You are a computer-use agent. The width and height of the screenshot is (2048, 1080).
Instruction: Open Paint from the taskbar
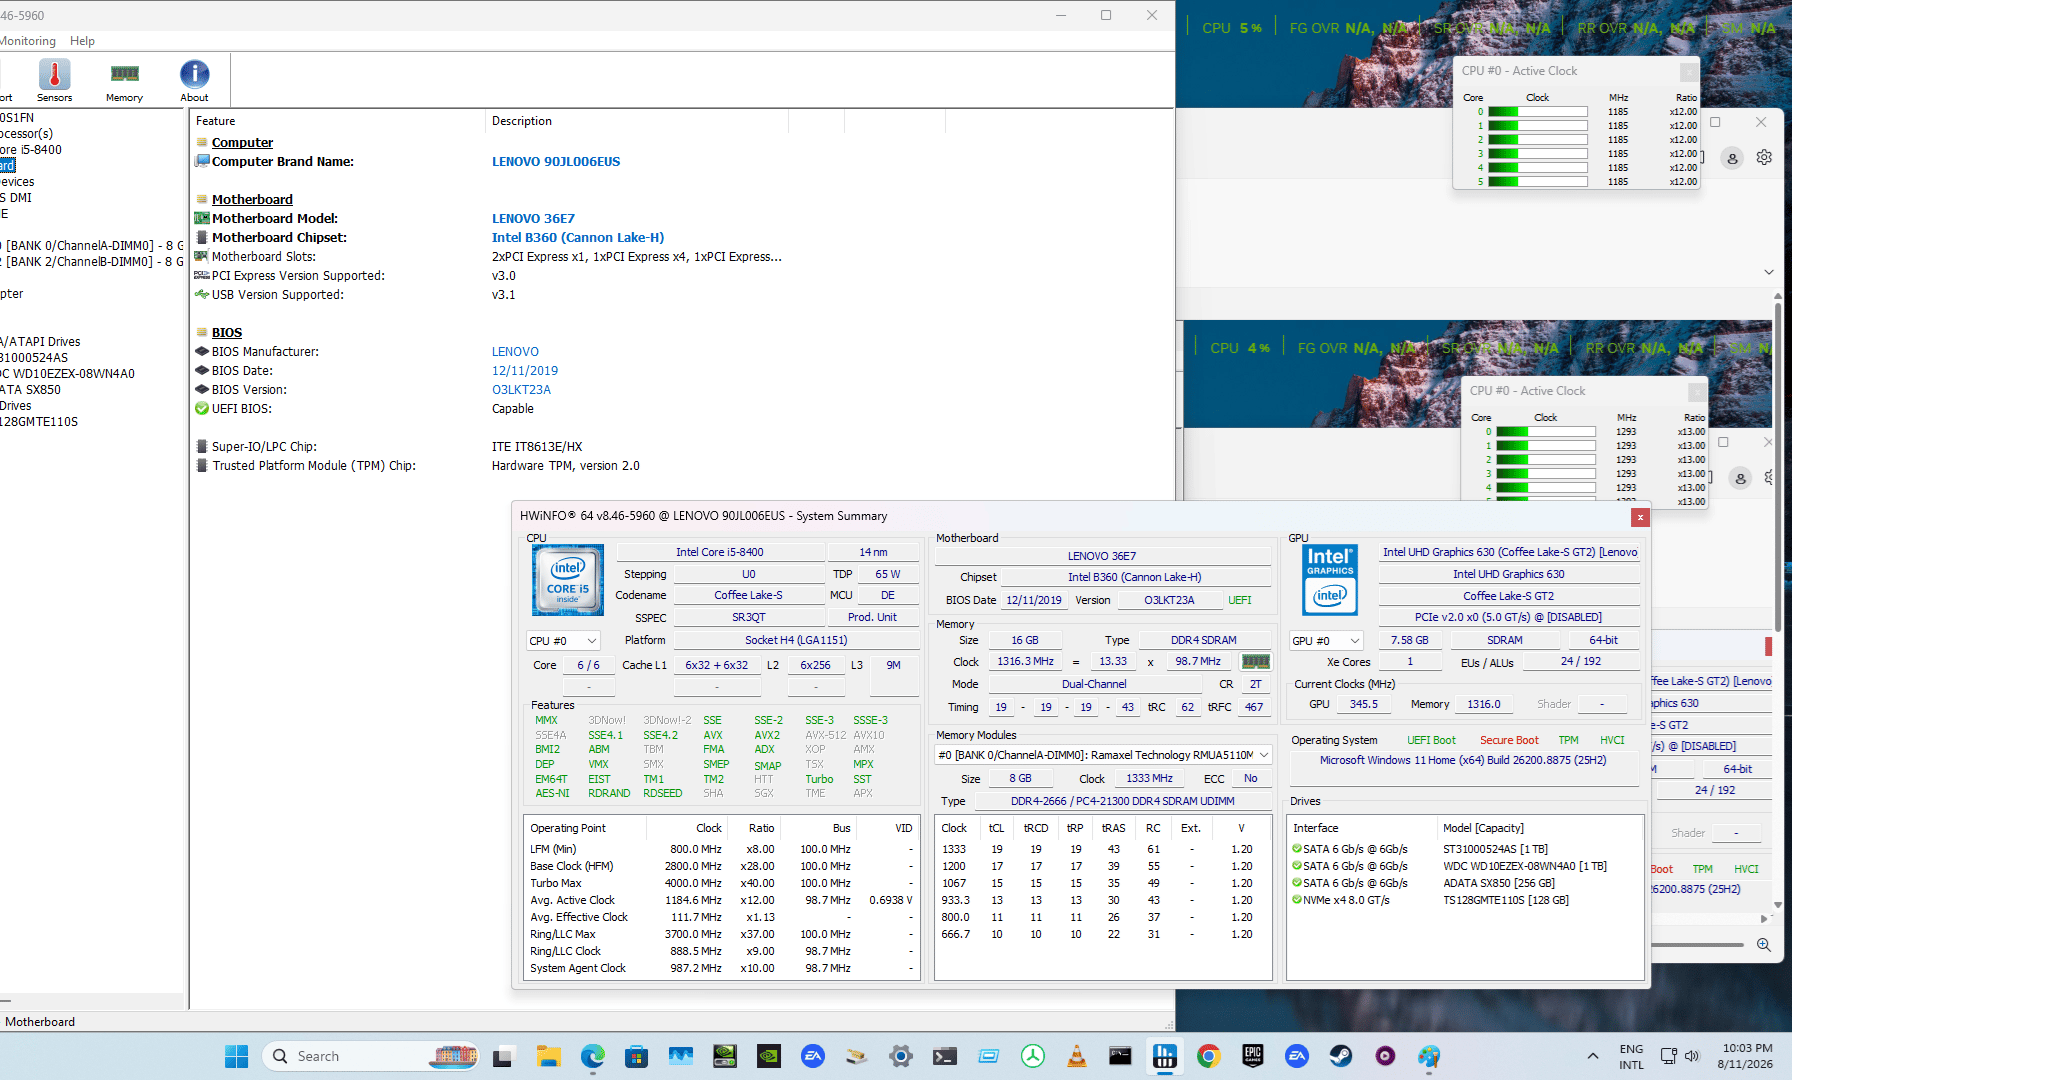(1428, 1056)
